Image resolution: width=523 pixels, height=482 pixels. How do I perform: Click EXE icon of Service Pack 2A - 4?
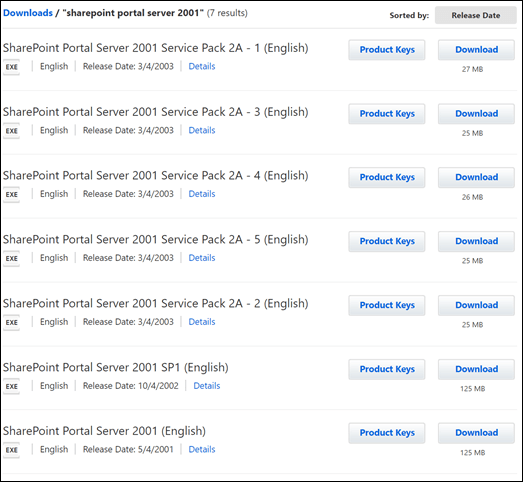(x=11, y=195)
